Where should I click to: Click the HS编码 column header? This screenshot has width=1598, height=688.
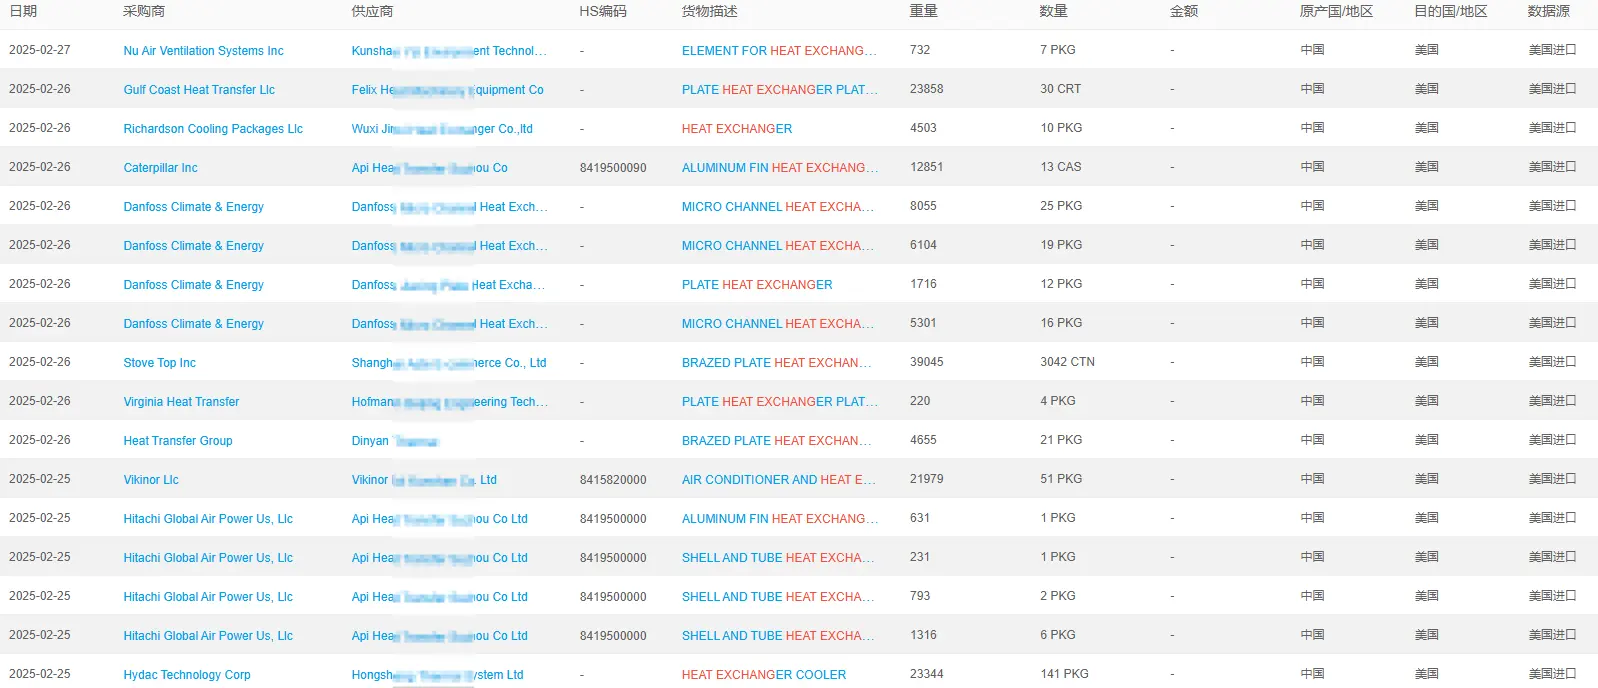[602, 11]
